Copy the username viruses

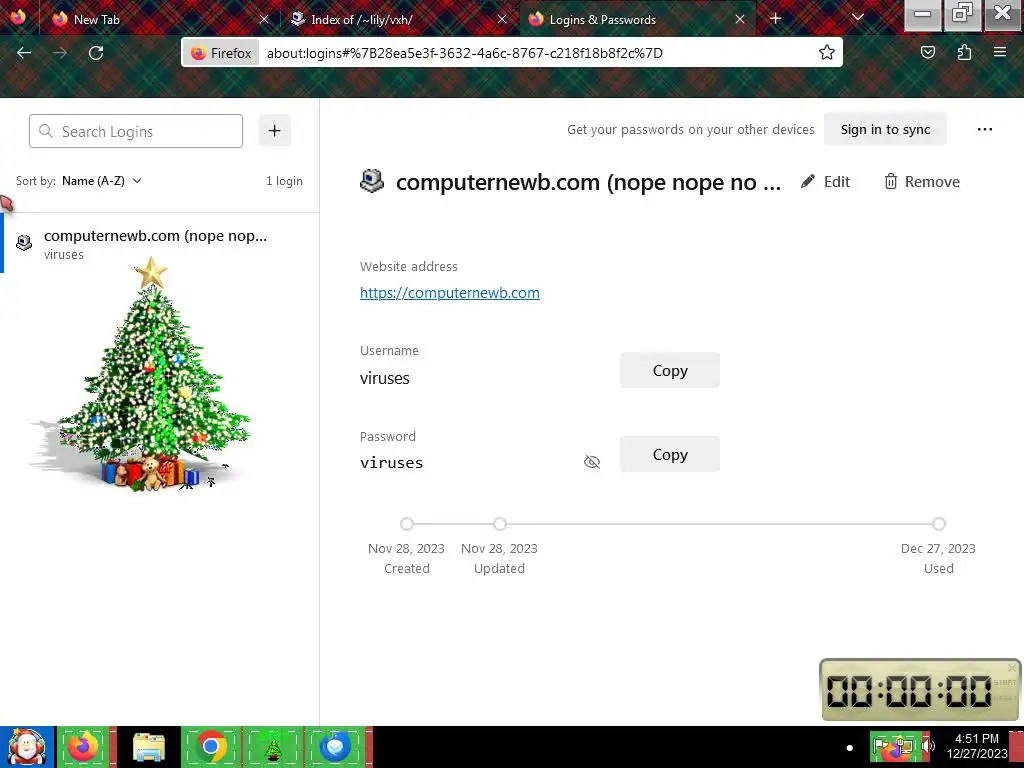pos(669,370)
